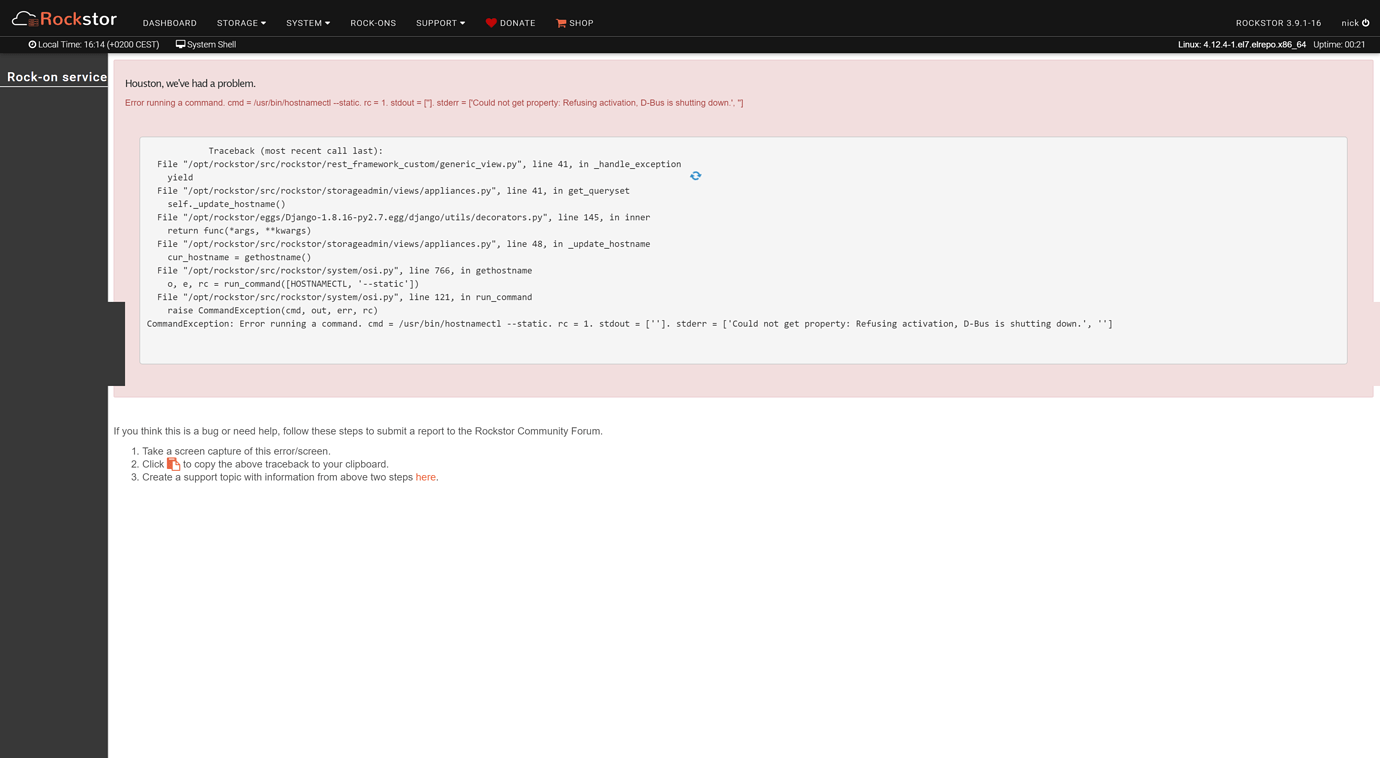Screen dimensions: 1380x758
Task: Open the Storage dropdown menu
Action: click(x=241, y=22)
